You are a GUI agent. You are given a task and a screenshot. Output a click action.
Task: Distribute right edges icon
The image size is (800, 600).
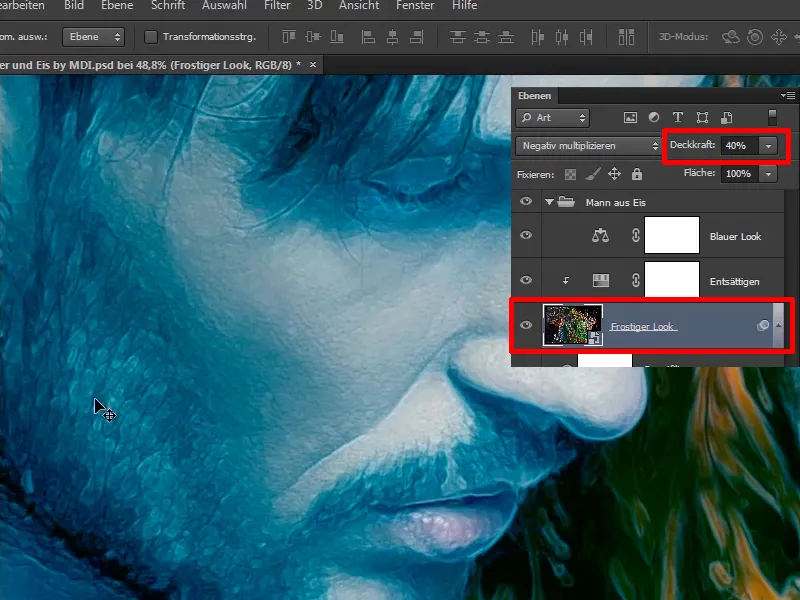tap(586, 37)
